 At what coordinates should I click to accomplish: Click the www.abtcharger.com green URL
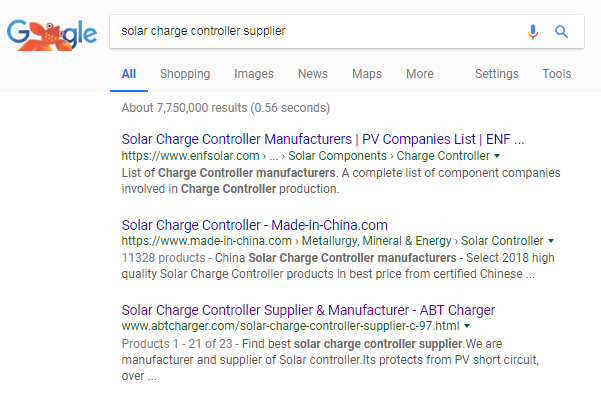pyautogui.click(x=291, y=326)
